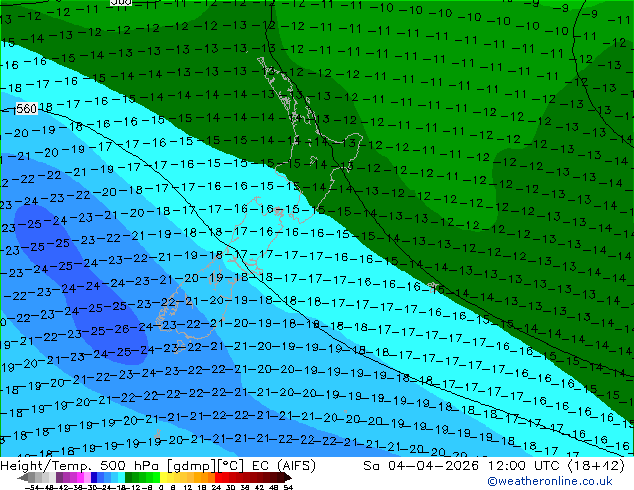The image size is (634, 490).
Task: Pick the cyan legend swatch above -18
Action: click(x=121, y=478)
